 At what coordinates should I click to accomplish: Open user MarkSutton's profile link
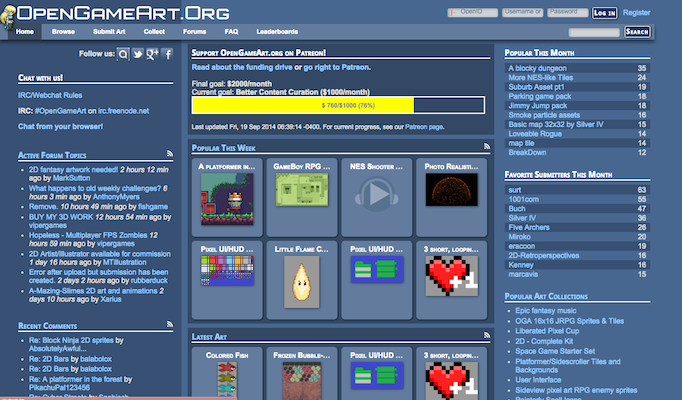click(71, 178)
